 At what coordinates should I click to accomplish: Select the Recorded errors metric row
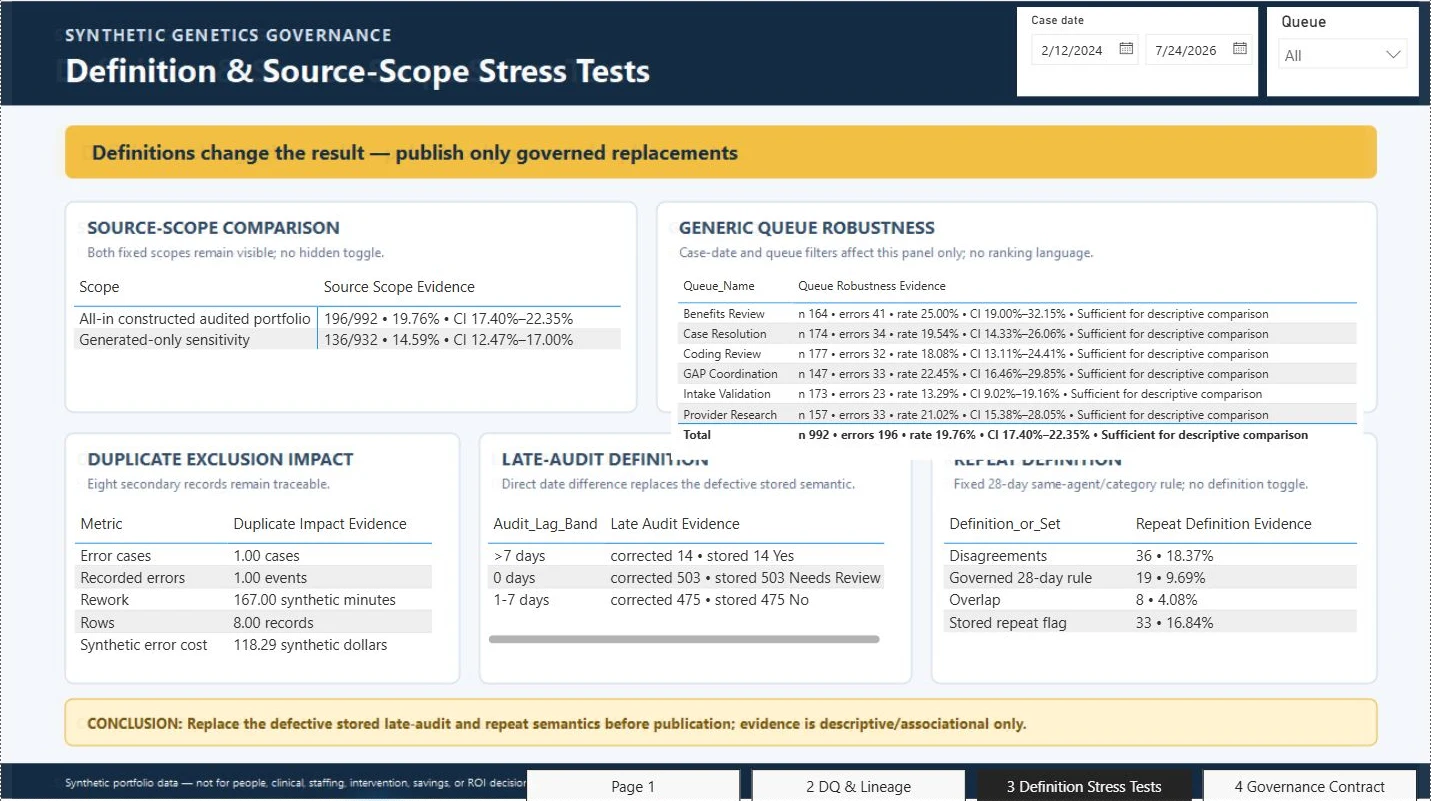pos(254,578)
